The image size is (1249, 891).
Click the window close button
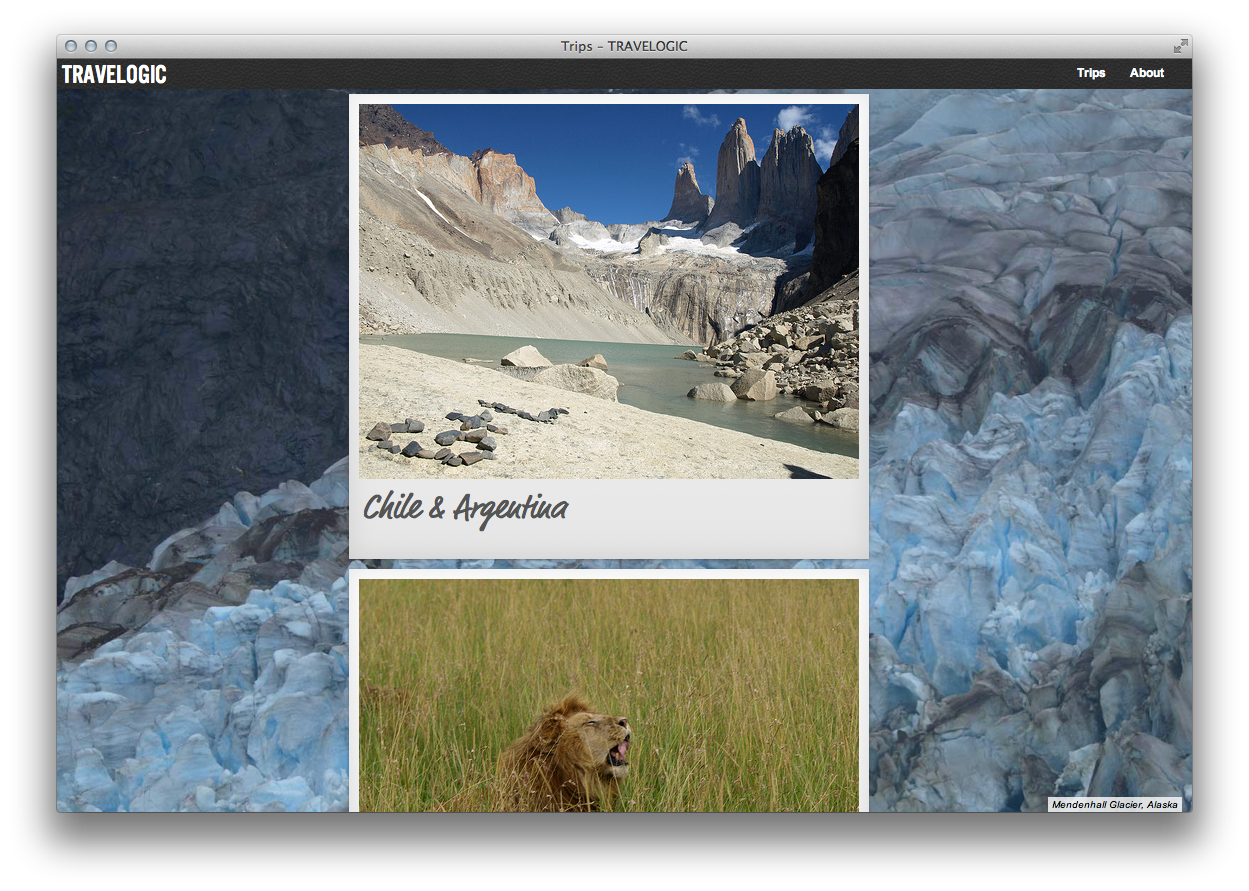[x=71, y=46]
